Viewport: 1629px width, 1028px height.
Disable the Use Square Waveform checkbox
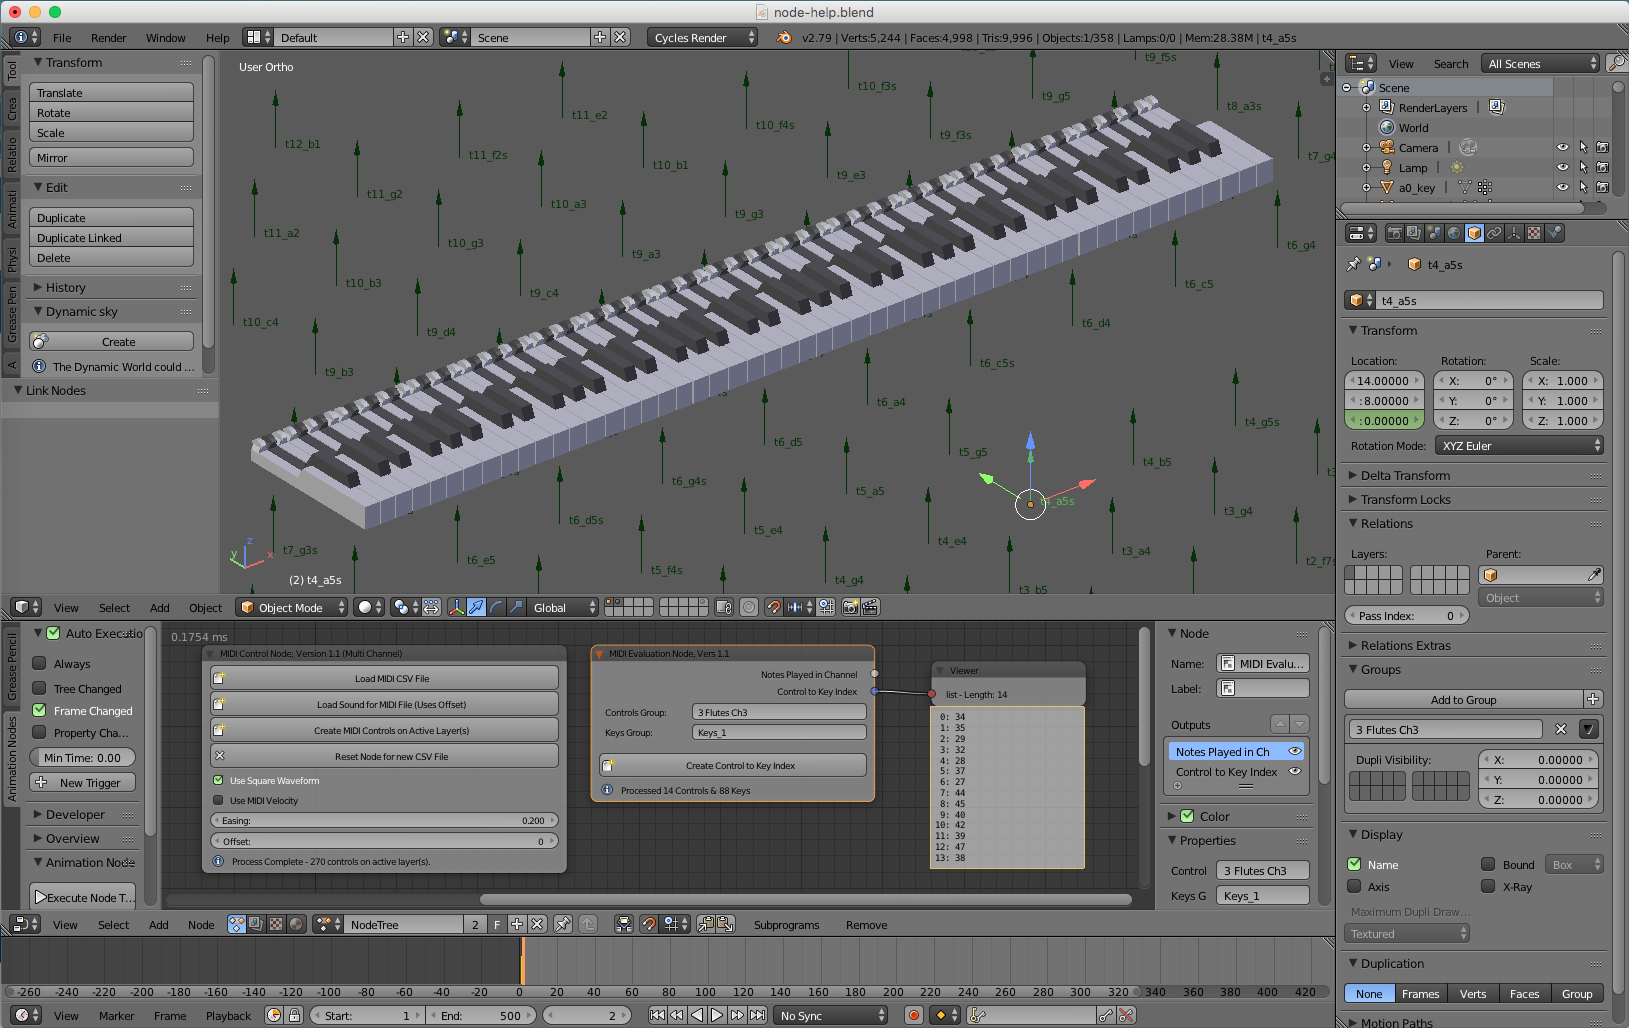coord(219,780)
